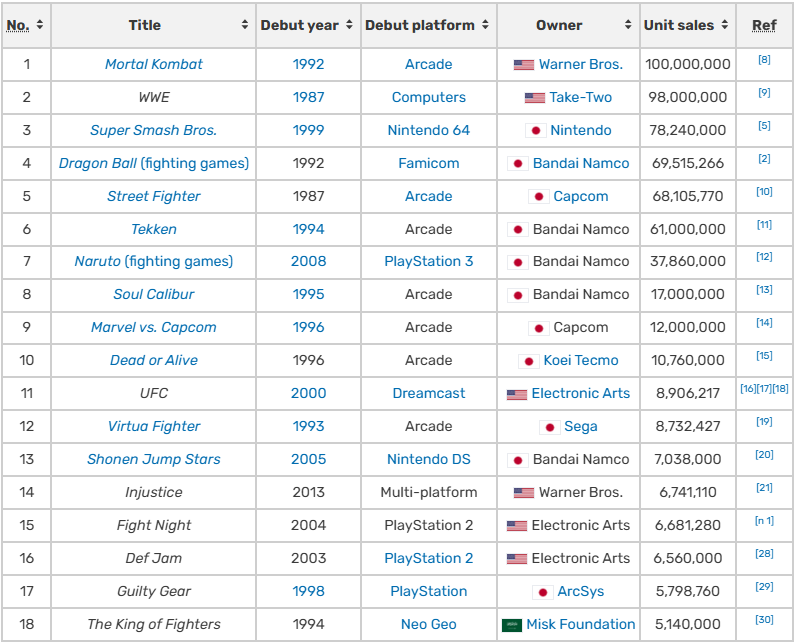The height and width of the screenshot is (642, 794).
Task: Click US flag beside Take-Two
Action: point(534,97)
